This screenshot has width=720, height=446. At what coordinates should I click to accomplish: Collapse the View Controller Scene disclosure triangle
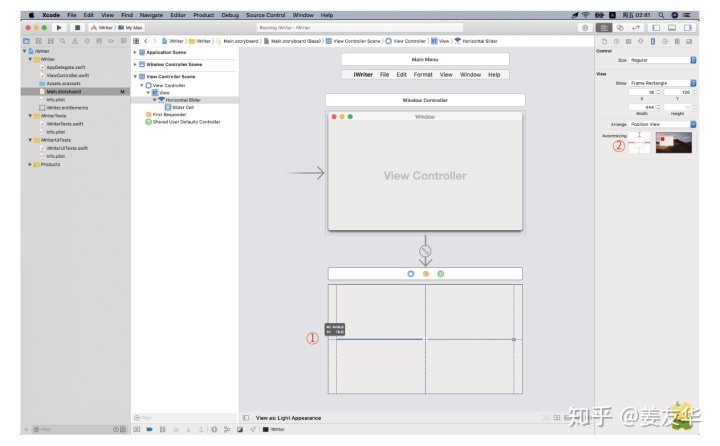tap(135, 77)
